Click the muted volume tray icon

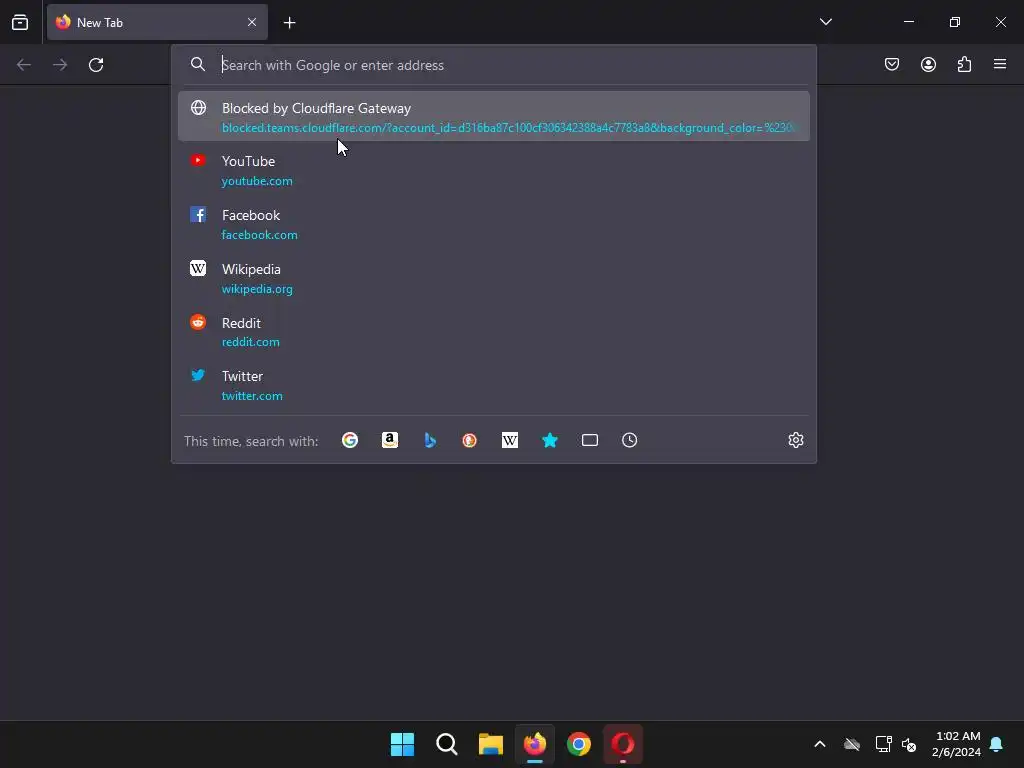909,744
